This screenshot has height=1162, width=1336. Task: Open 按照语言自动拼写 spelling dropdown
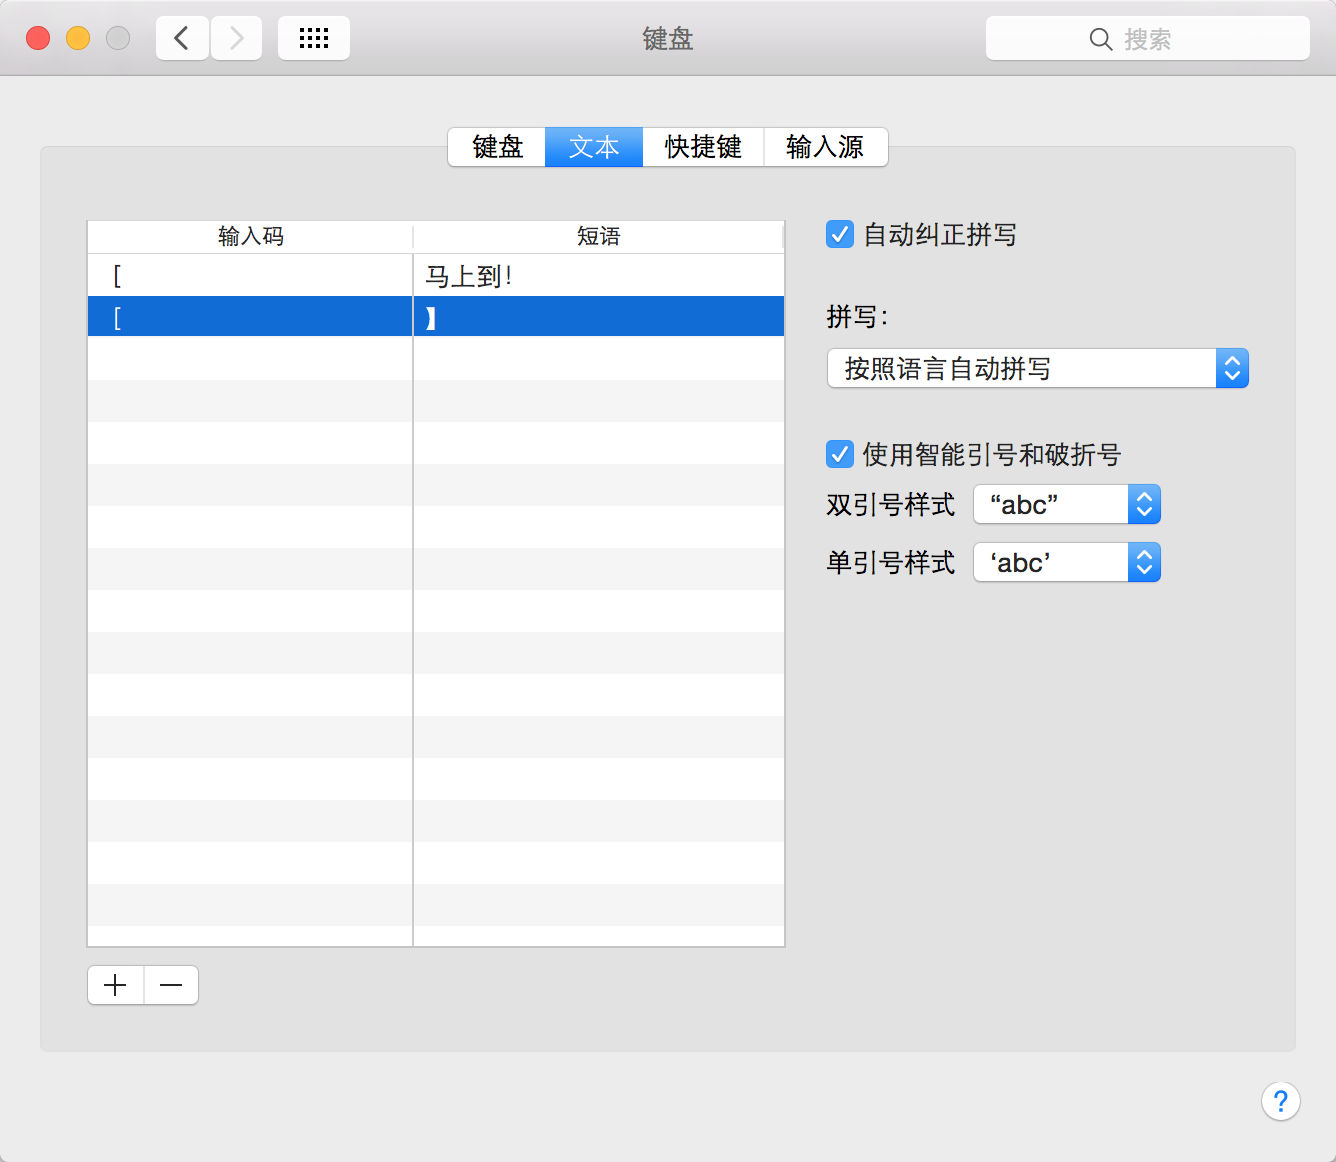1037,369
